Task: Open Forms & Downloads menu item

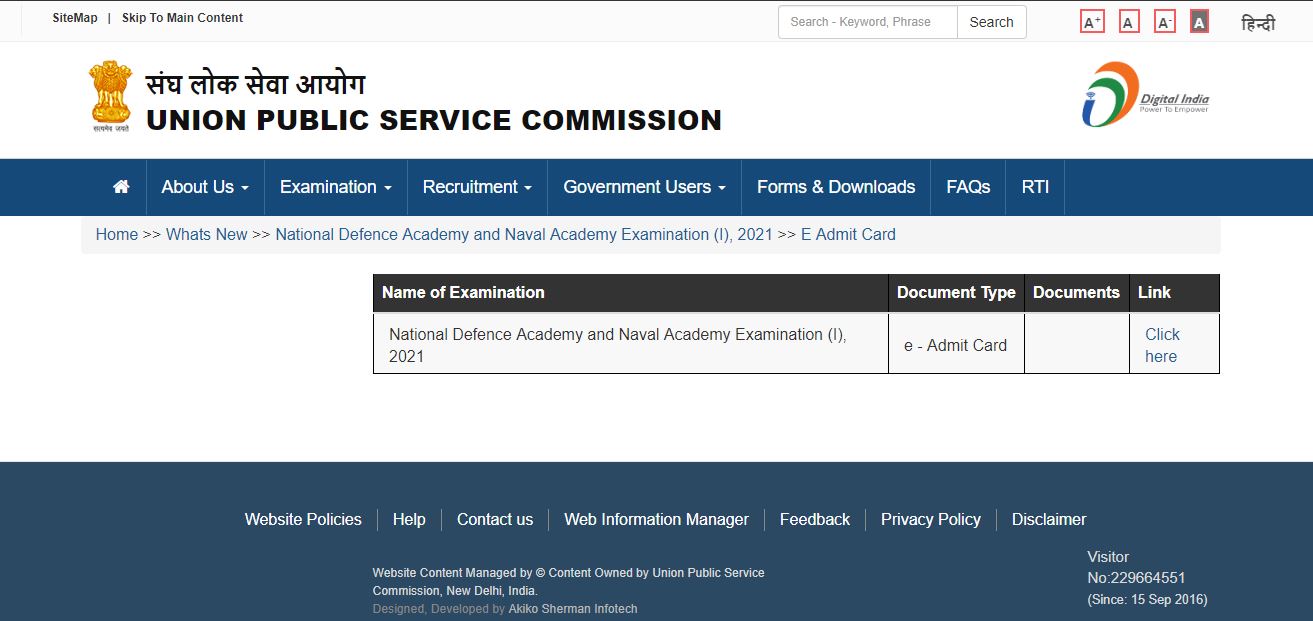Action: click(836, 187)
